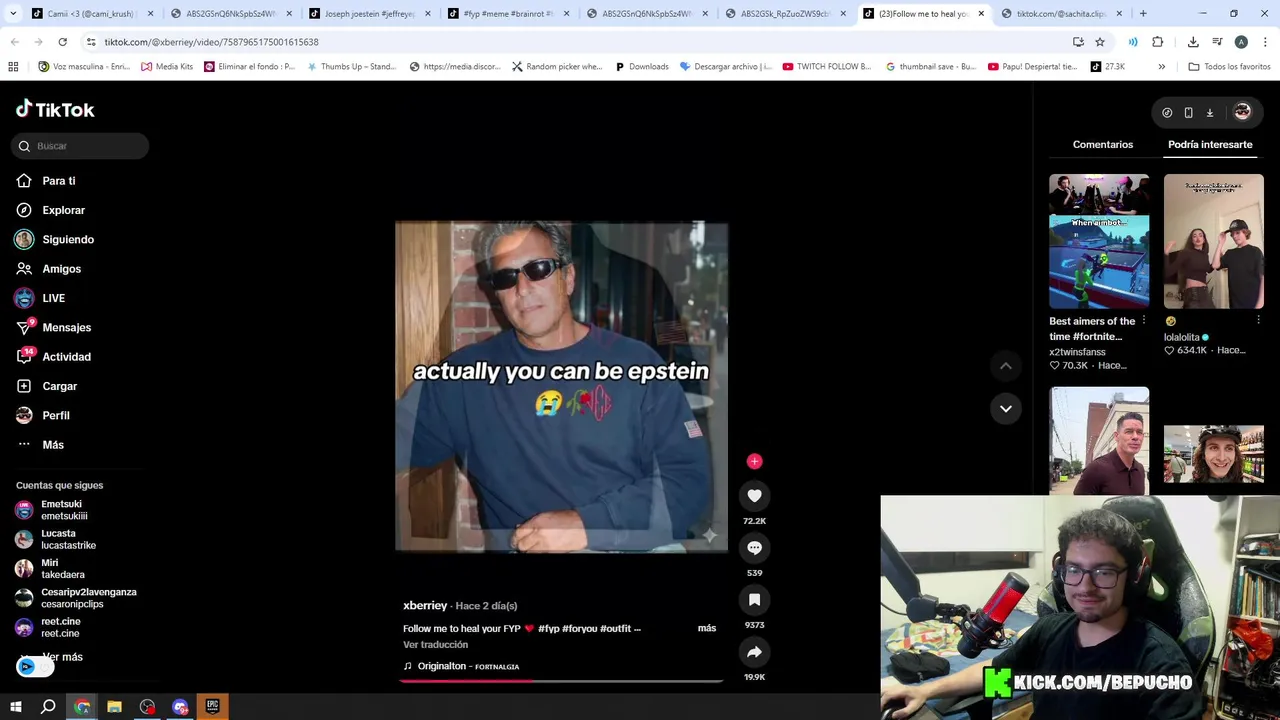Viewport: 1280px width, 720px height.
Task: Open the Best aimers Fortnite video thumbnail
Action: 1099,242
